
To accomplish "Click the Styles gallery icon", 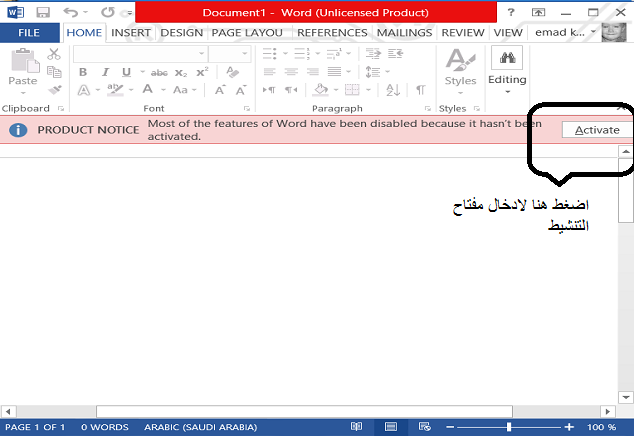I will click(460, 59).
